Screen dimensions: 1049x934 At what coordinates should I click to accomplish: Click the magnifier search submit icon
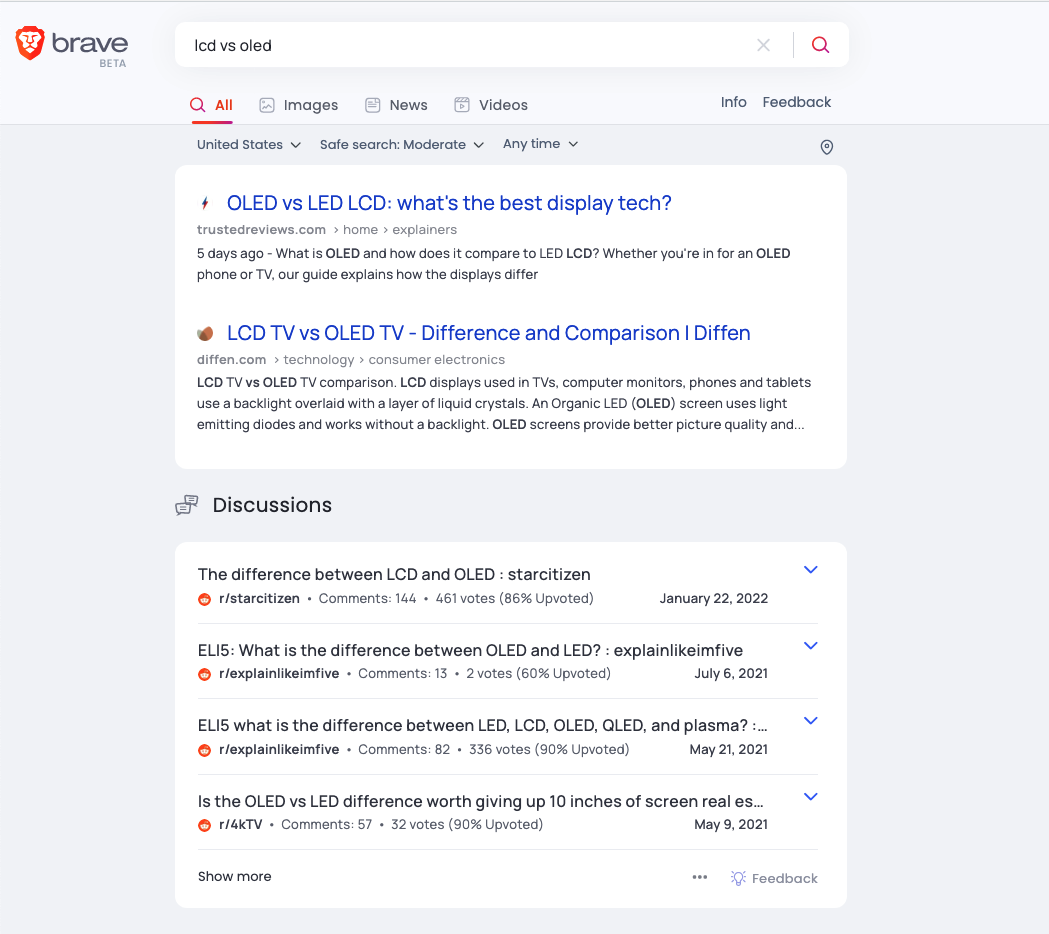point(820,45)
